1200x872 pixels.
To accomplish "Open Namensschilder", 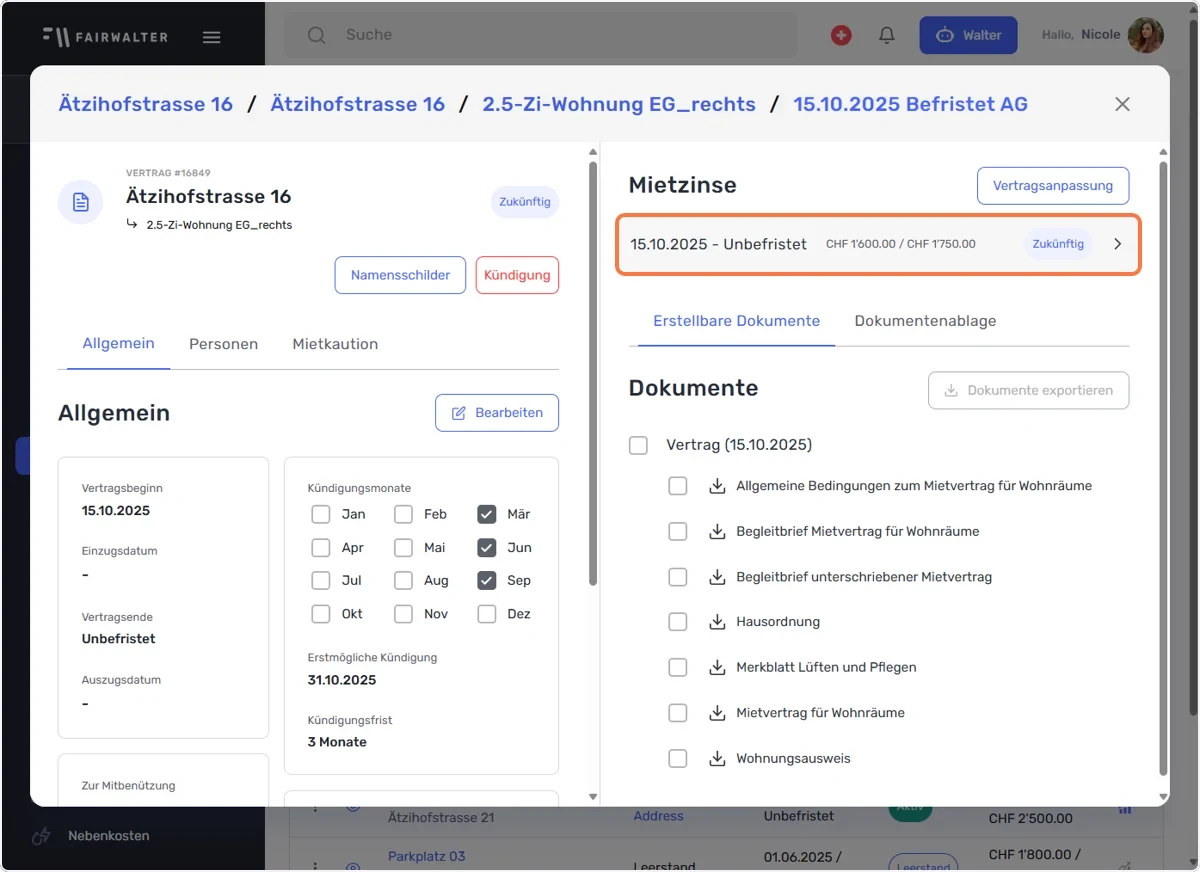I will (400, 275).
